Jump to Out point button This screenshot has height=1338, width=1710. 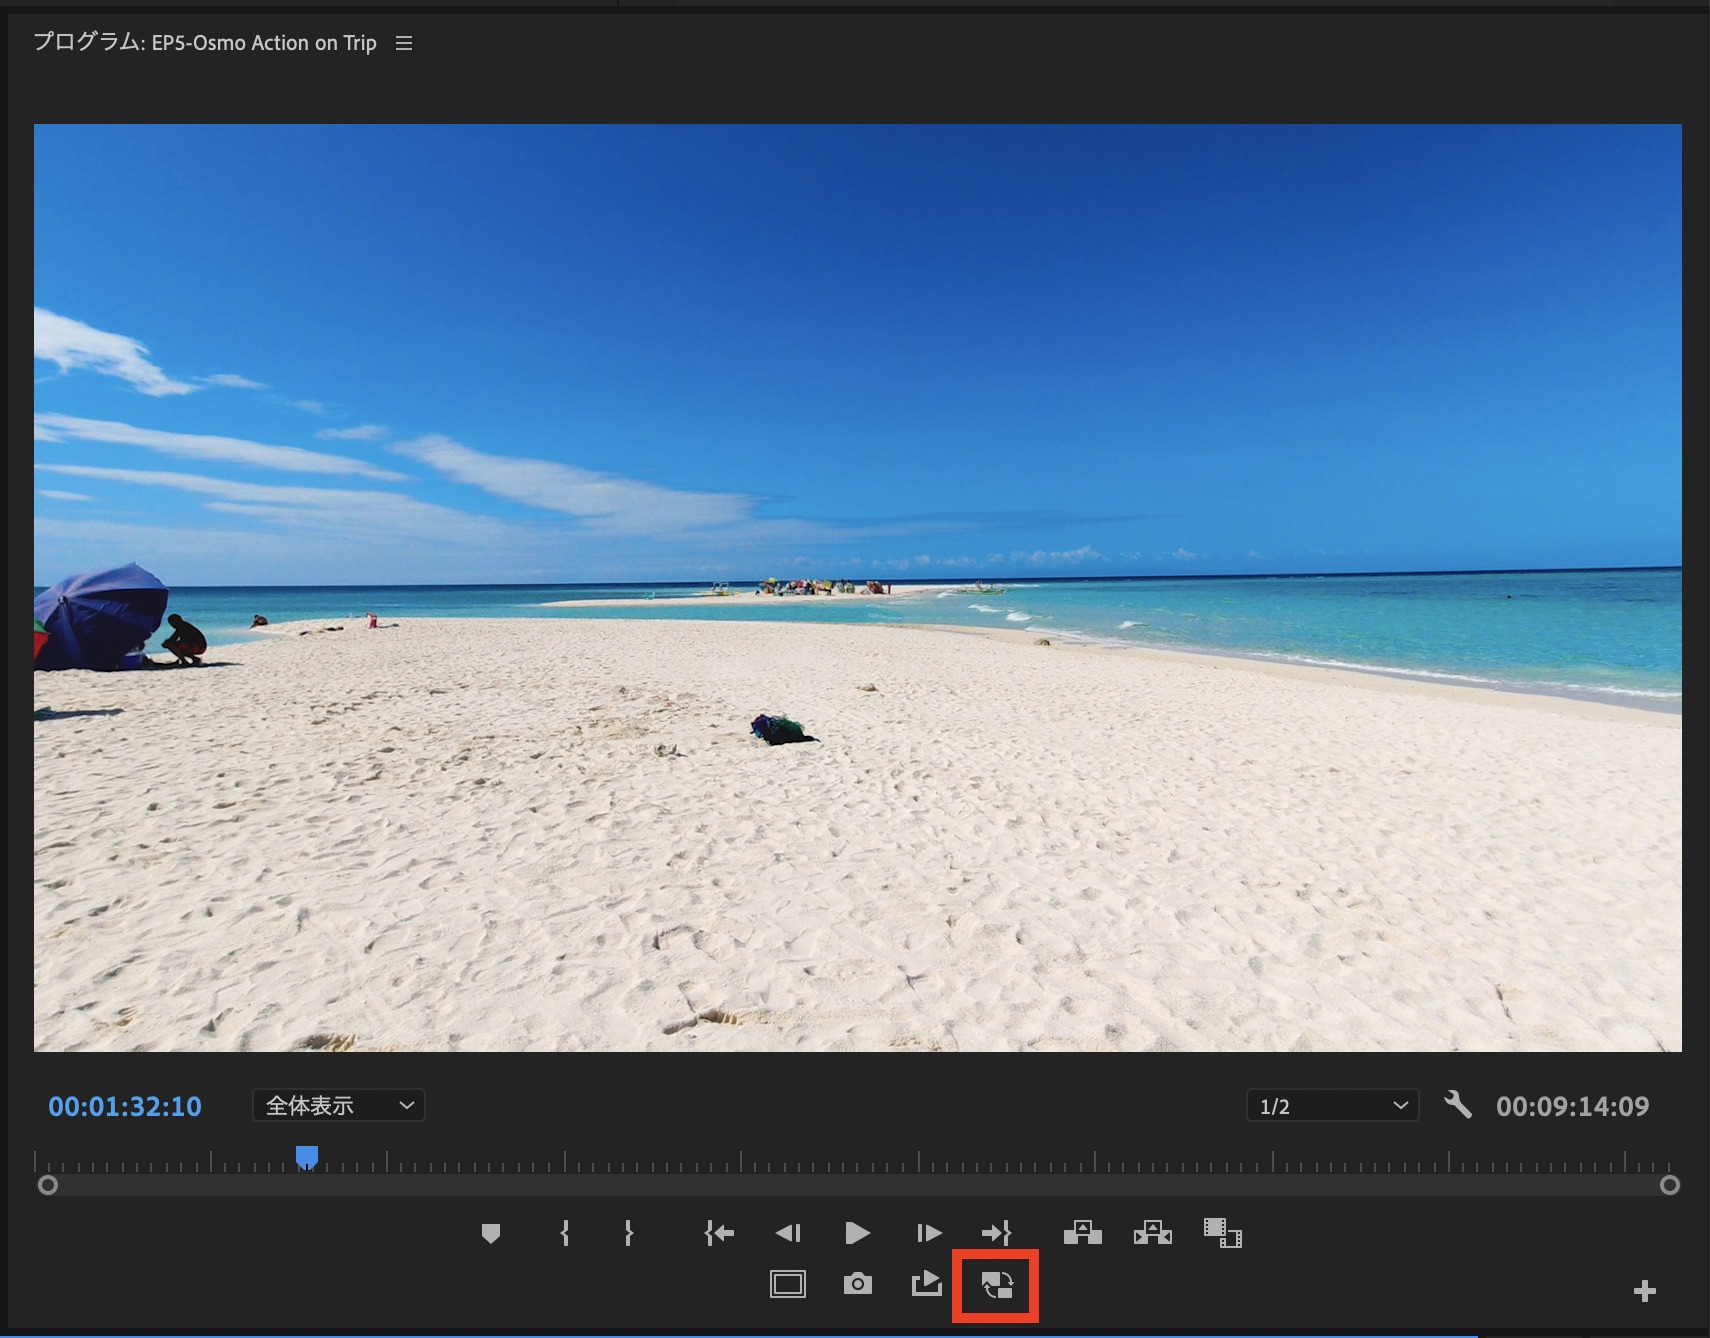point(996,1233)
